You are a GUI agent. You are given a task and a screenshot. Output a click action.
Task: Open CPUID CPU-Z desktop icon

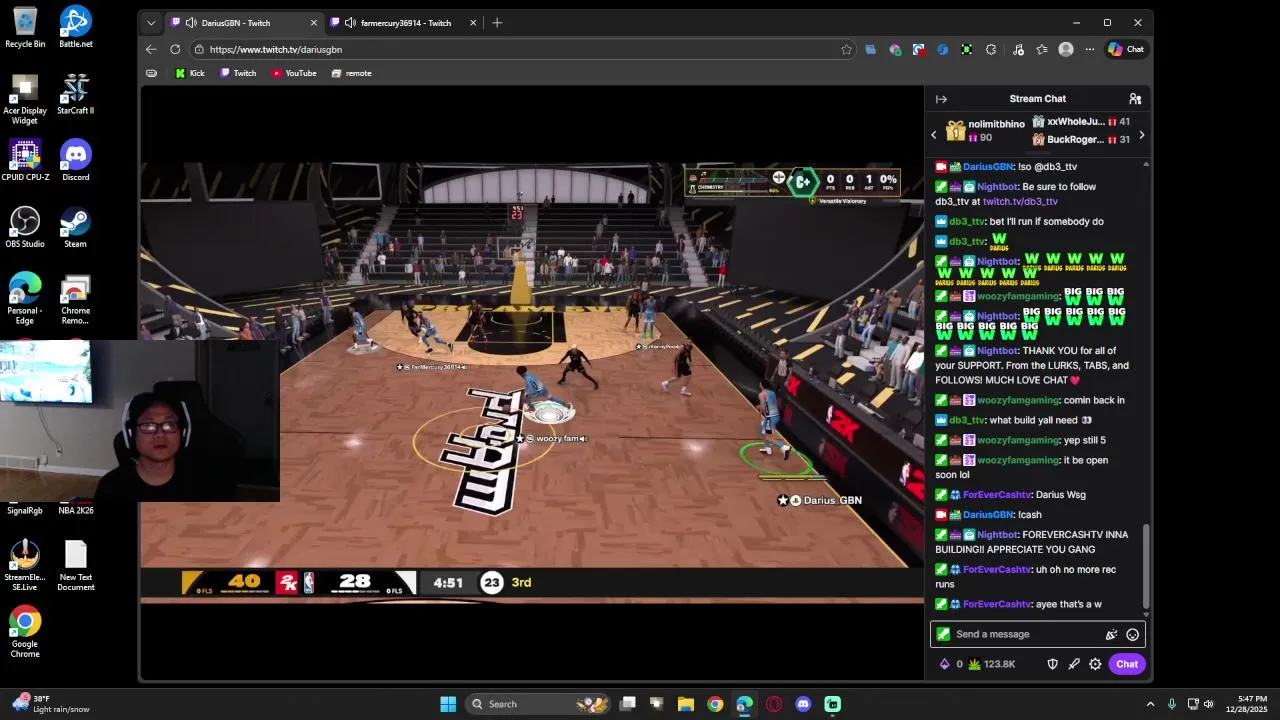[25, 160]
